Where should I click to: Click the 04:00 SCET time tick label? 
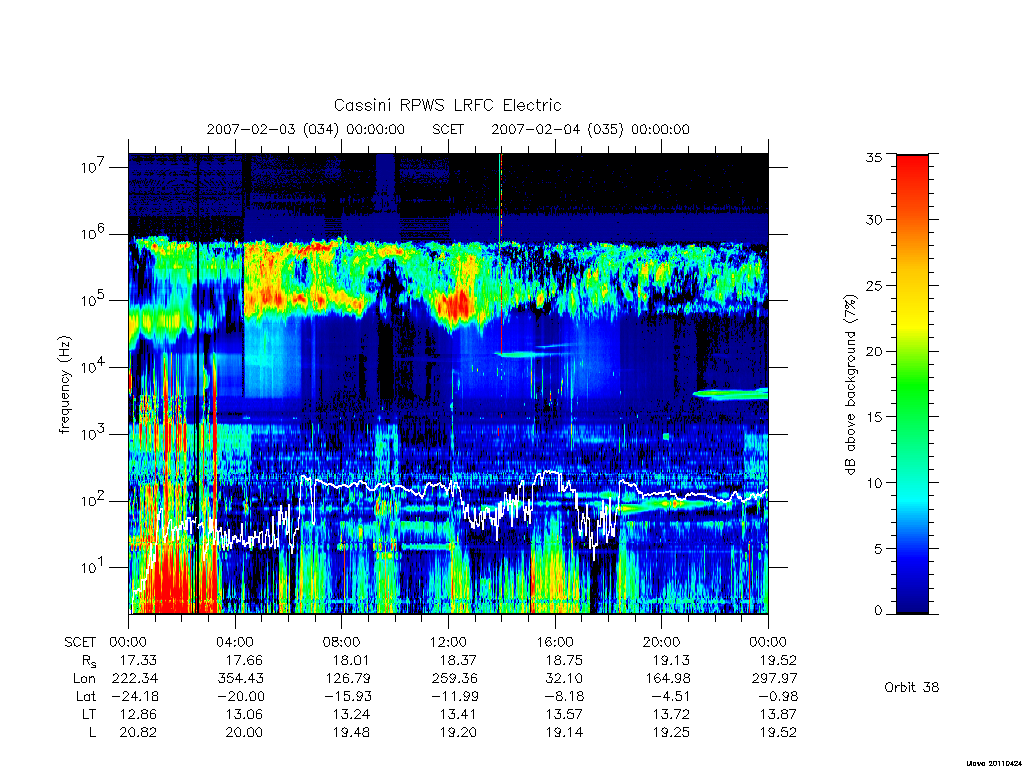click(x=235, y=642)
